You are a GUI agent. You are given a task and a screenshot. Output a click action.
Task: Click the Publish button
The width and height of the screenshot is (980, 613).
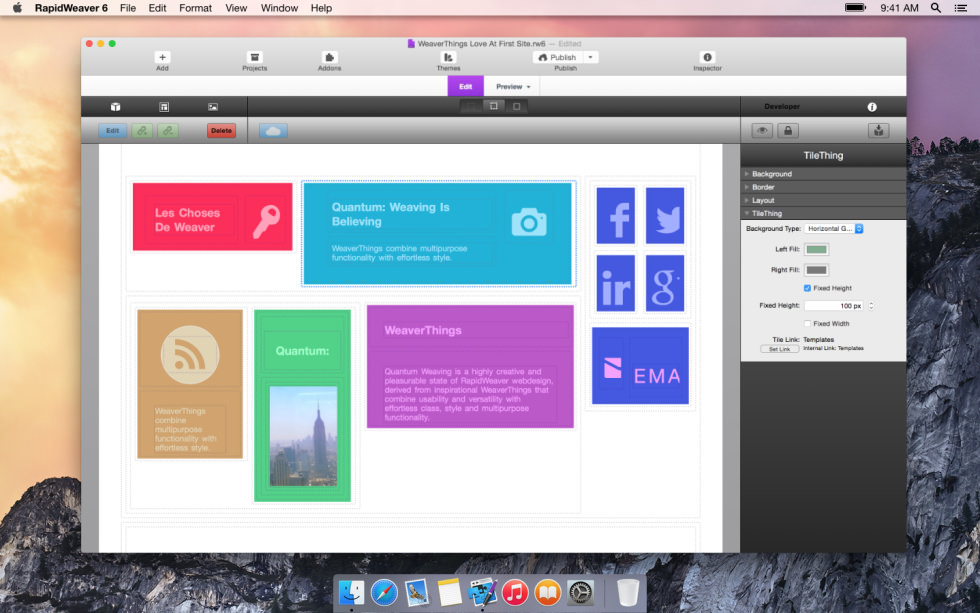point(558,57)
